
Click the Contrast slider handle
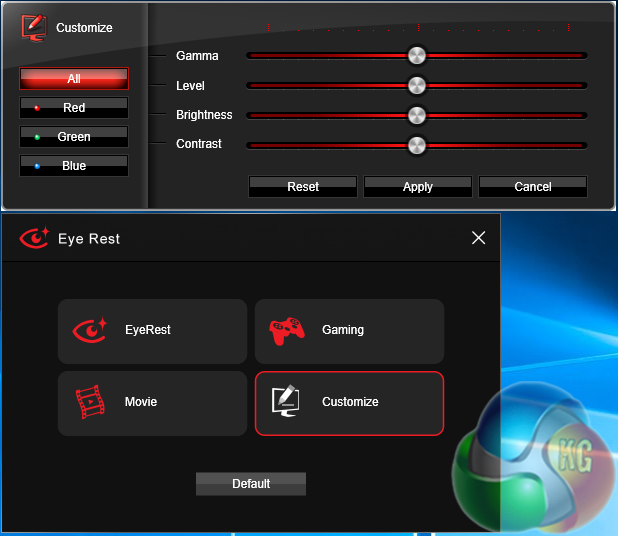(417, 145)
